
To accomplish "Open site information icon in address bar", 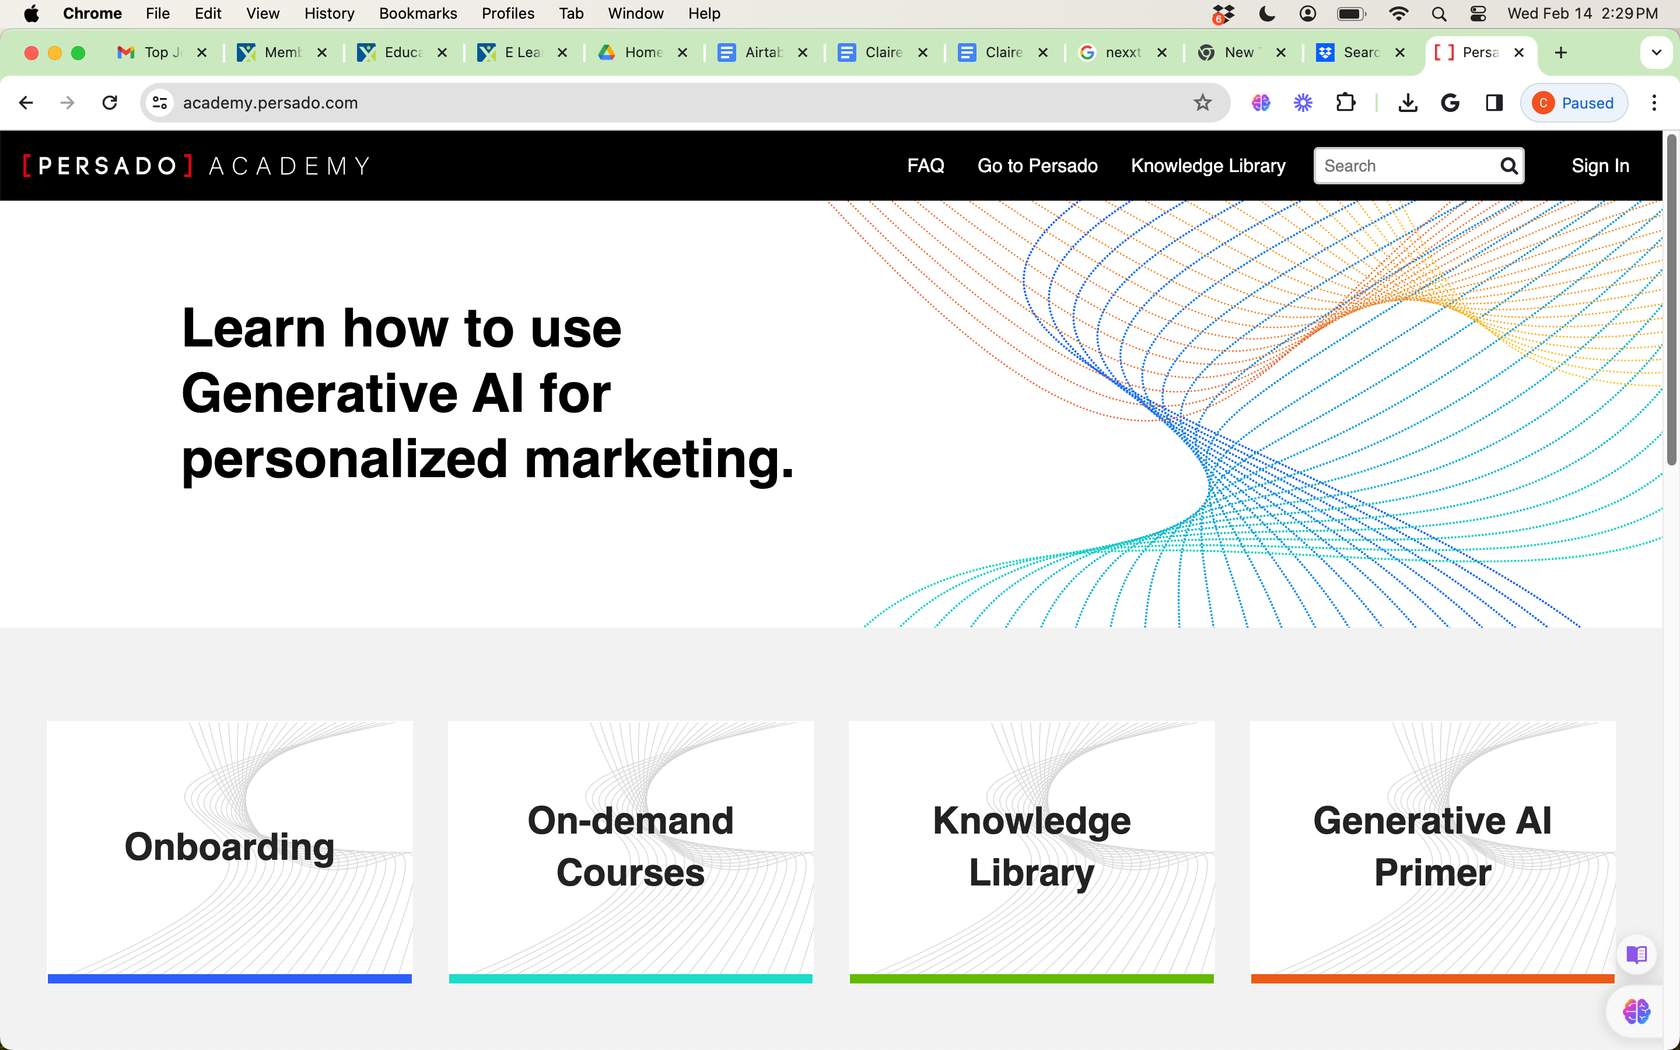I will 160,103.
